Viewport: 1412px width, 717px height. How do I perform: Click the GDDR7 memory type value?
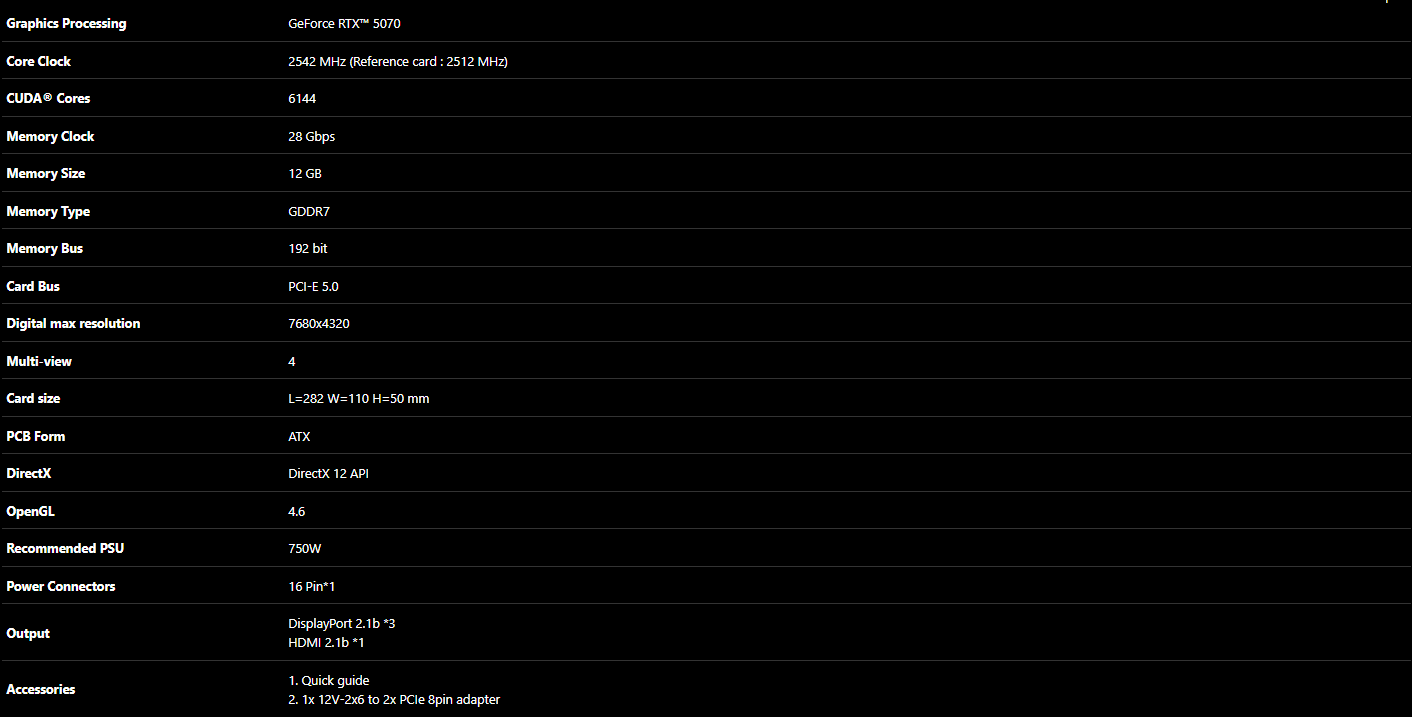coord(309,211)
